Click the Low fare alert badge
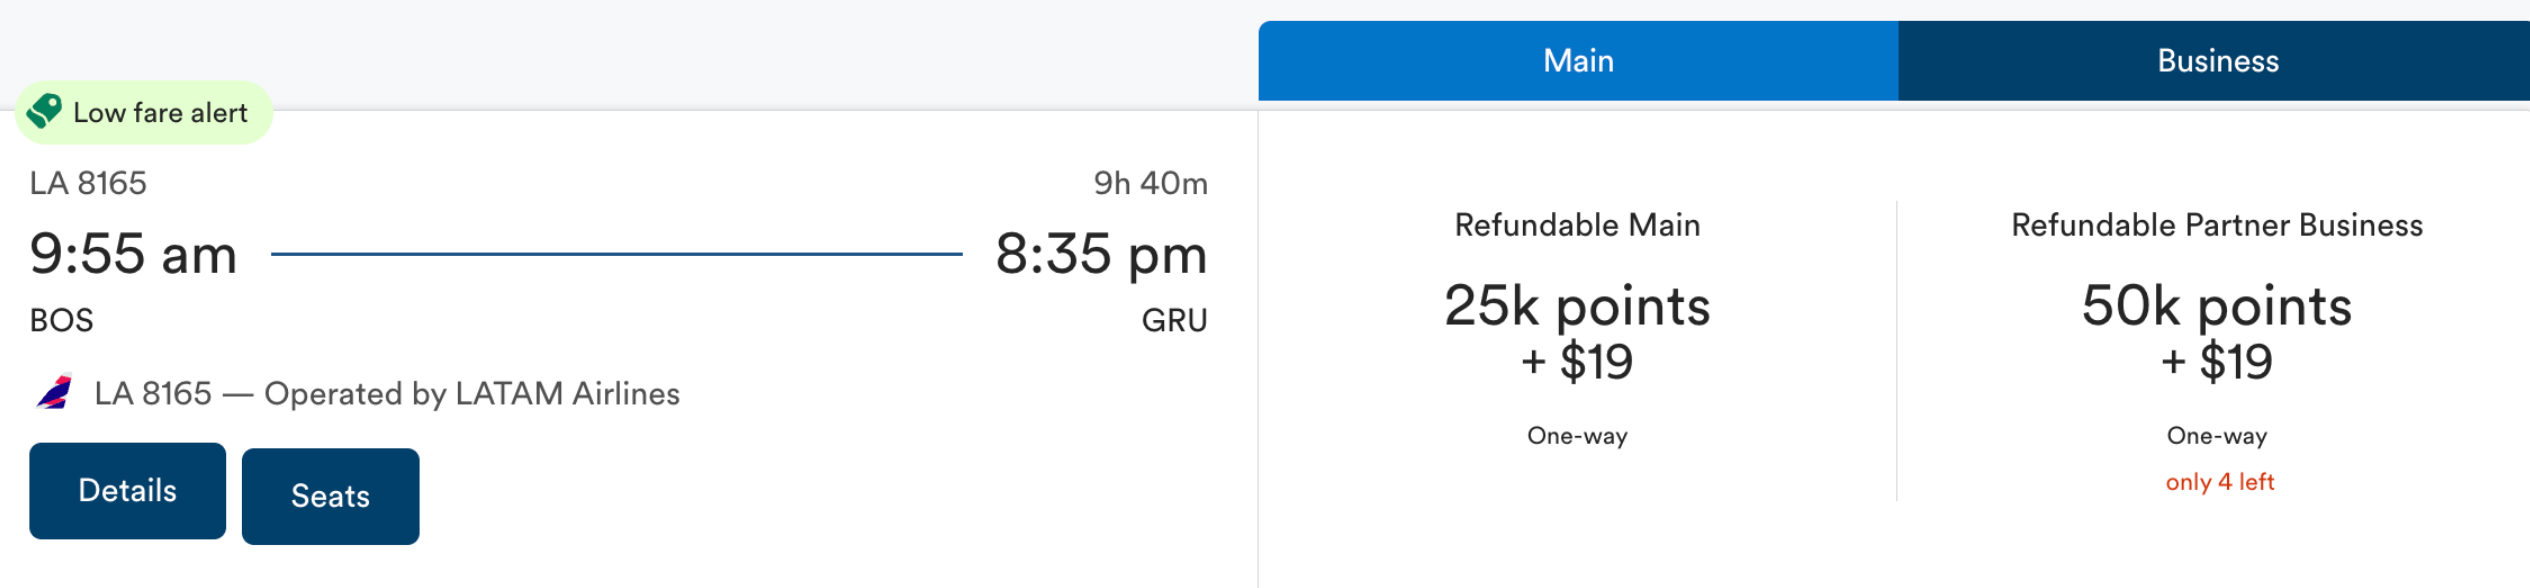 [x=144, y=112]
